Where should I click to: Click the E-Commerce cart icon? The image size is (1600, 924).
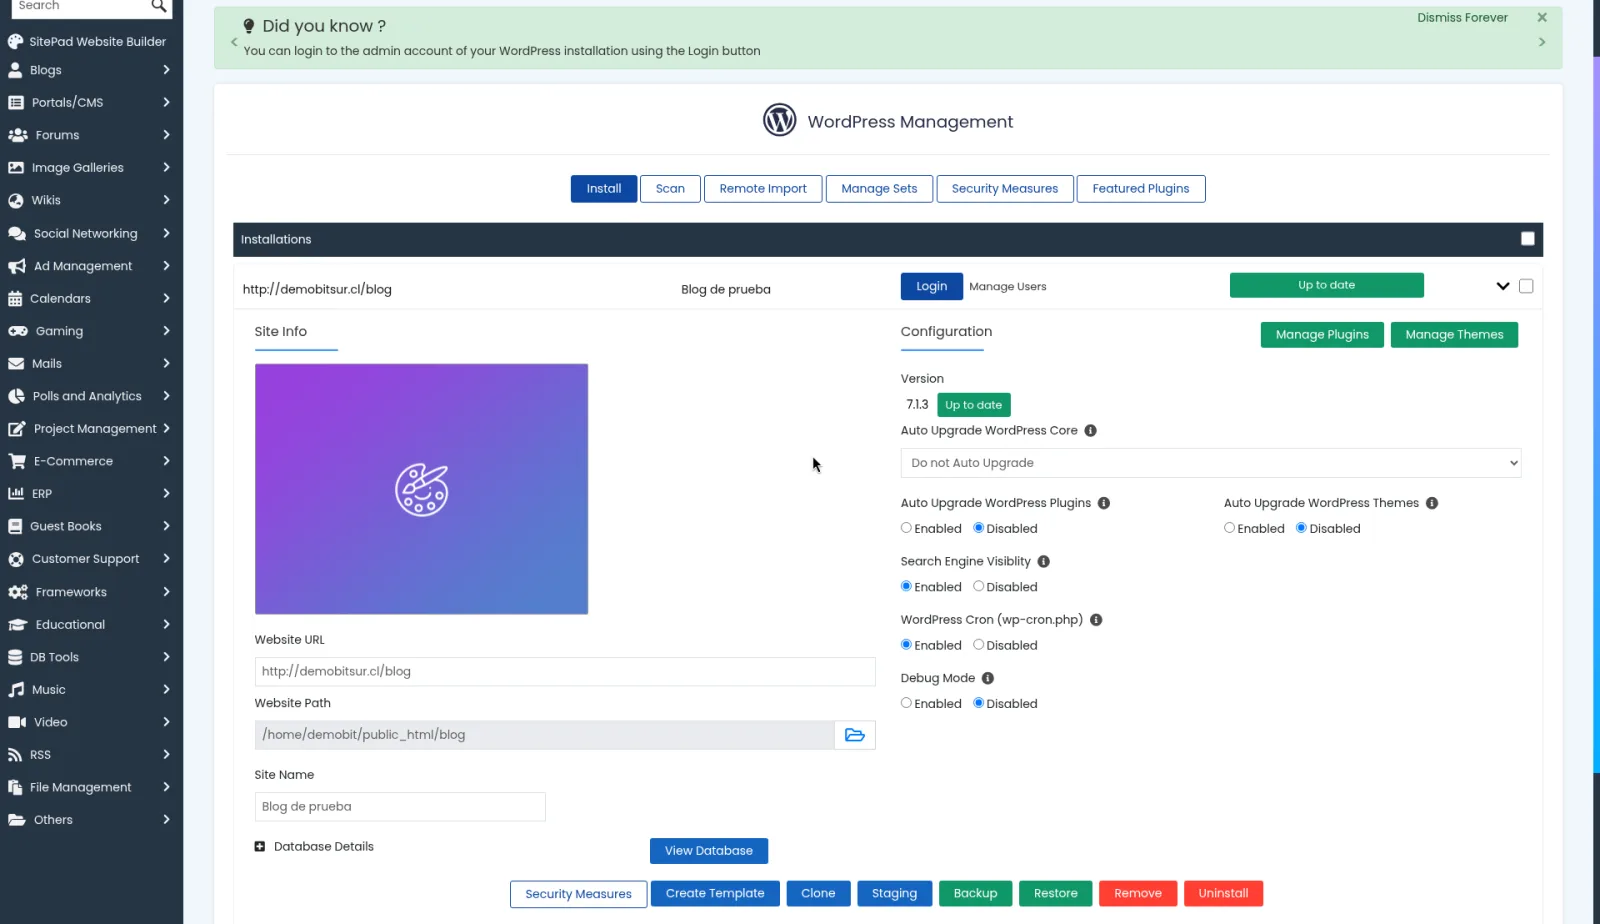pyautogui.click(x=17, y=461)
